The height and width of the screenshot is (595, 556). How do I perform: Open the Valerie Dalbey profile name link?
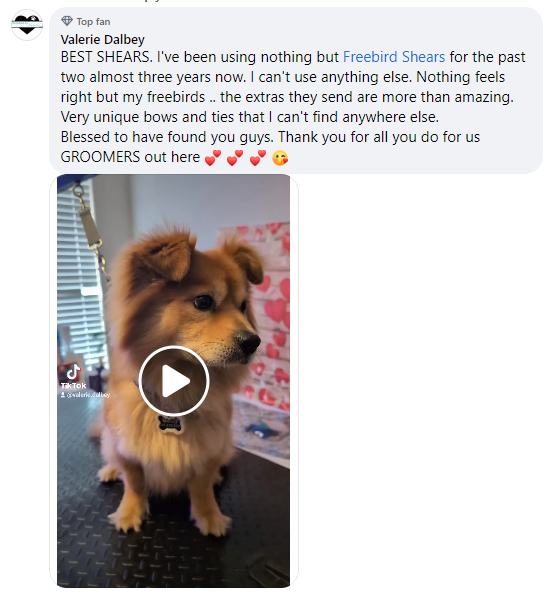click(102, 39)
